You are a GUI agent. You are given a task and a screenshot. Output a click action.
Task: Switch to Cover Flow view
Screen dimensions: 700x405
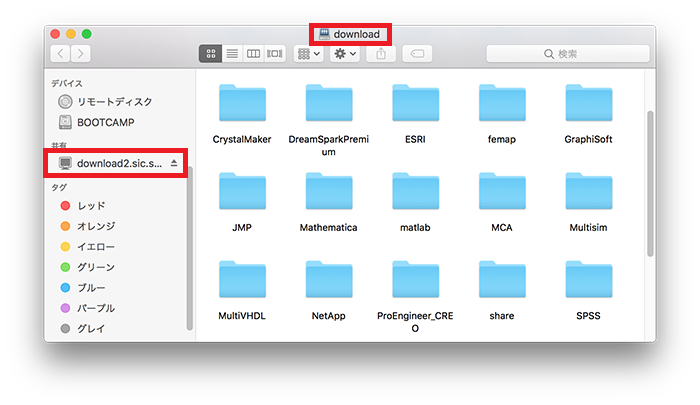(x=275, y=54)
